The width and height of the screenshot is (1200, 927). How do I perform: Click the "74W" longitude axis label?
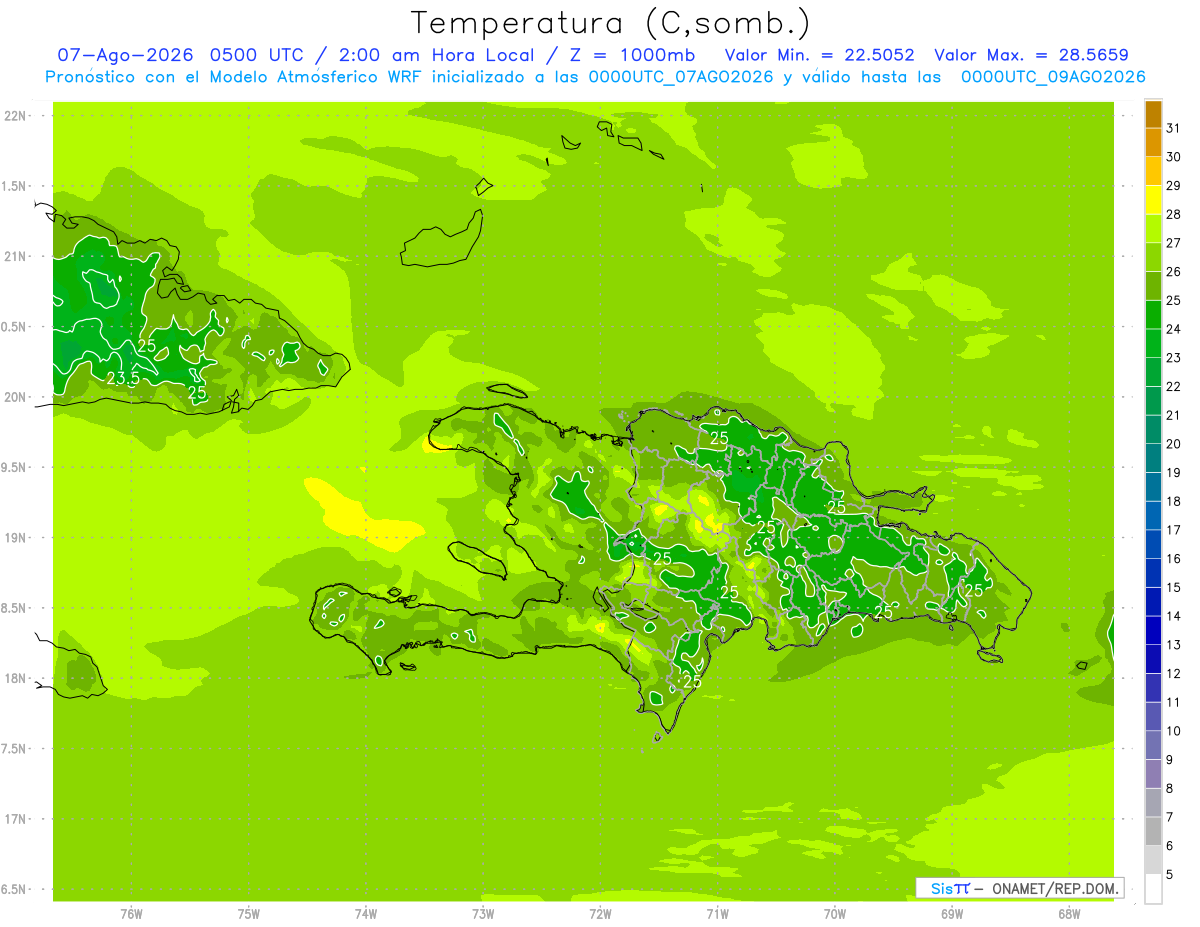point(365,913)
